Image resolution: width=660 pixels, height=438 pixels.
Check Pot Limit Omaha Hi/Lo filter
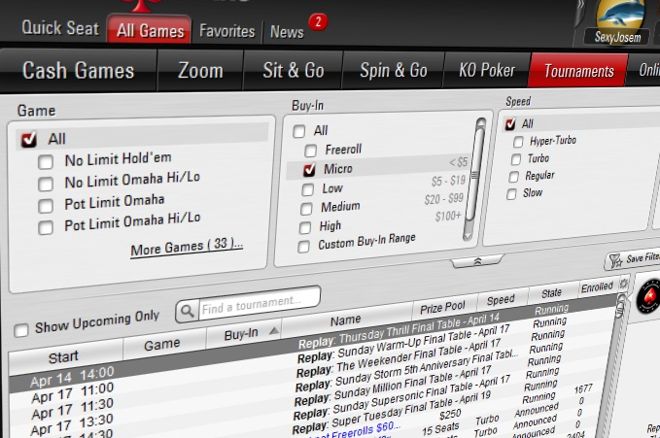point(45,228)
